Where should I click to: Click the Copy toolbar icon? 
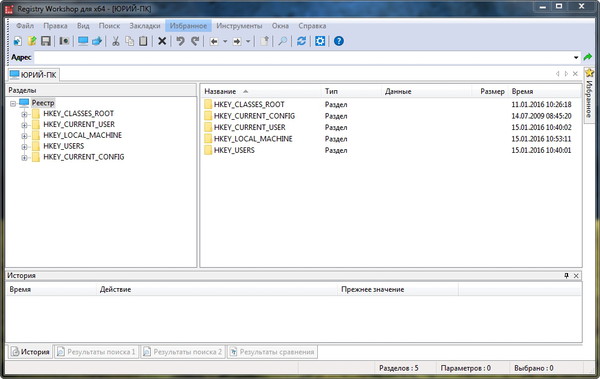pos(130,41)
